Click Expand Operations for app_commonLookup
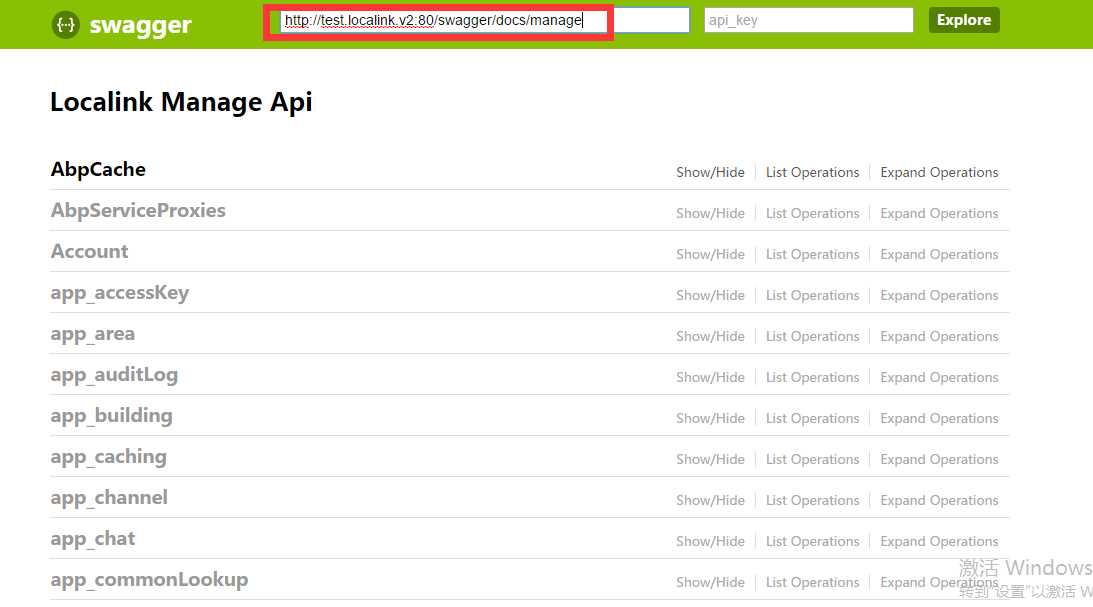 [x=939, y=583]
